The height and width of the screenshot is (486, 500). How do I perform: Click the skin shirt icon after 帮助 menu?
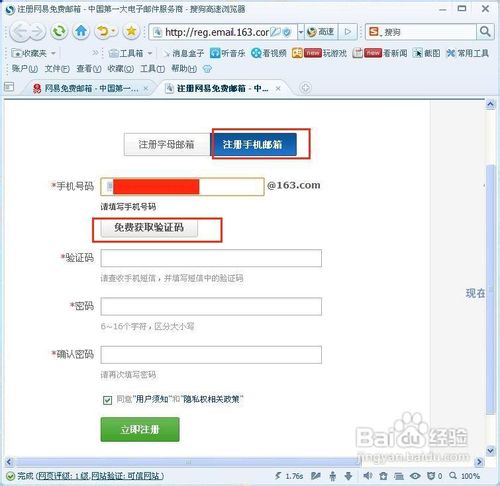tap(207, 69)
